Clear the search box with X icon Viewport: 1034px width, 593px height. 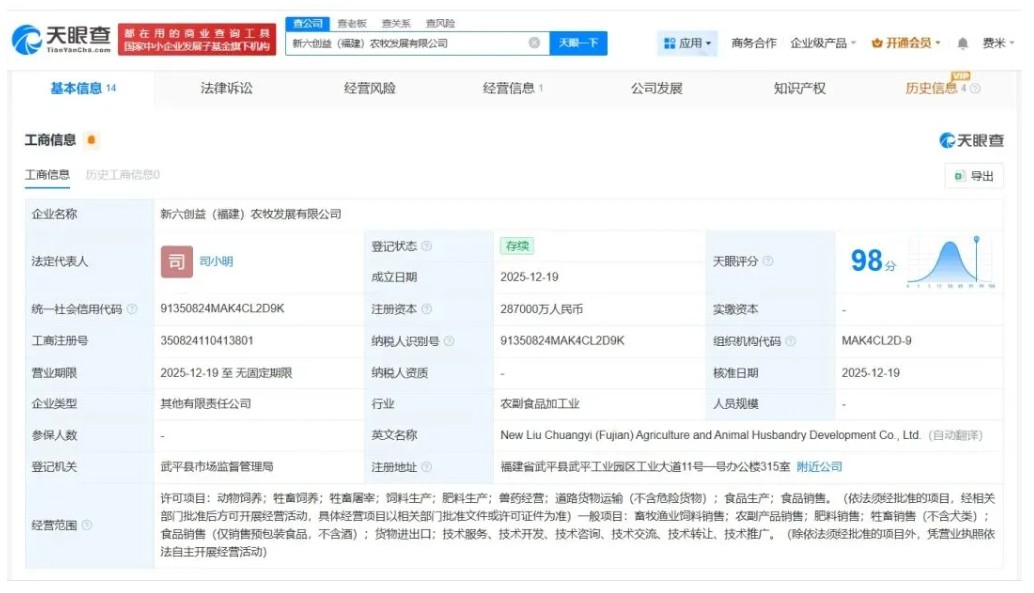[534, 43]
